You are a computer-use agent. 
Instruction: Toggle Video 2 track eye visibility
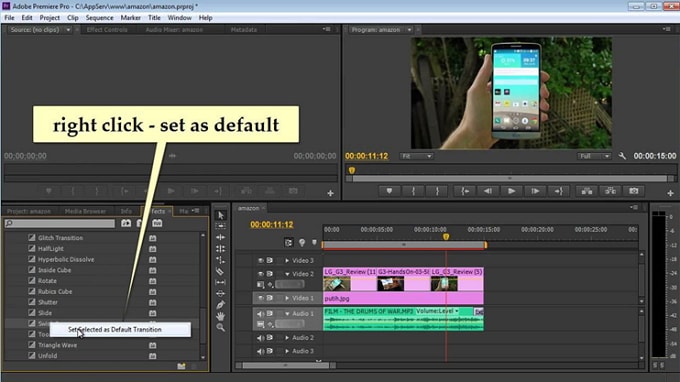pos(260,274)
